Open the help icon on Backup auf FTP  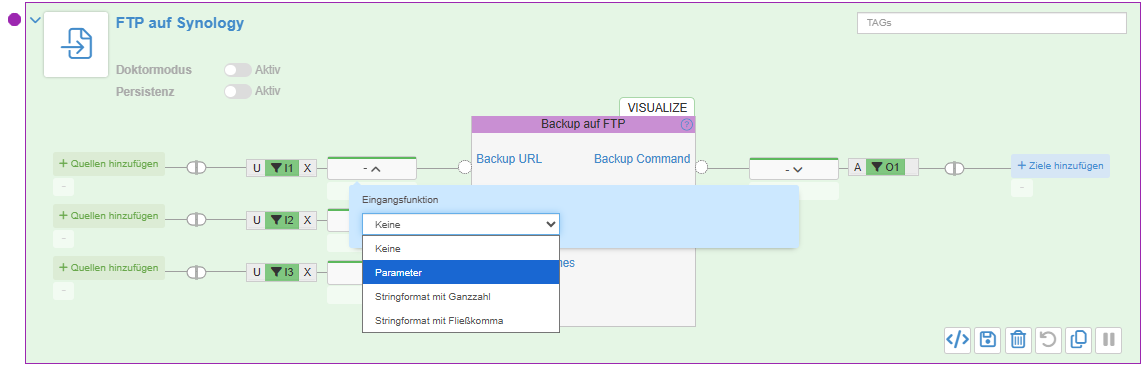(687, 124)
